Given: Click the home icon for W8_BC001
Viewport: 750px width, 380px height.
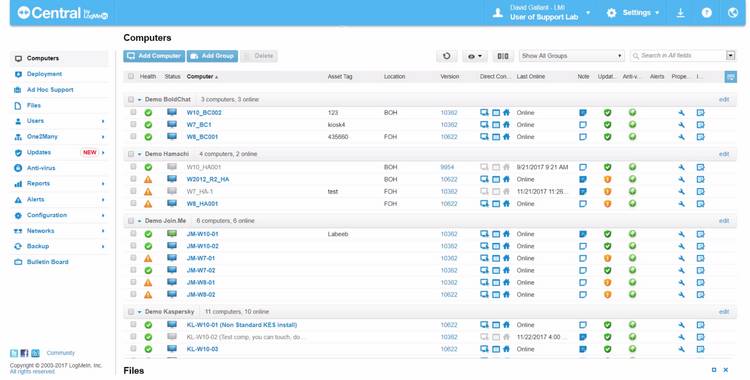Looking at the screenshot, I should point(506,137).
